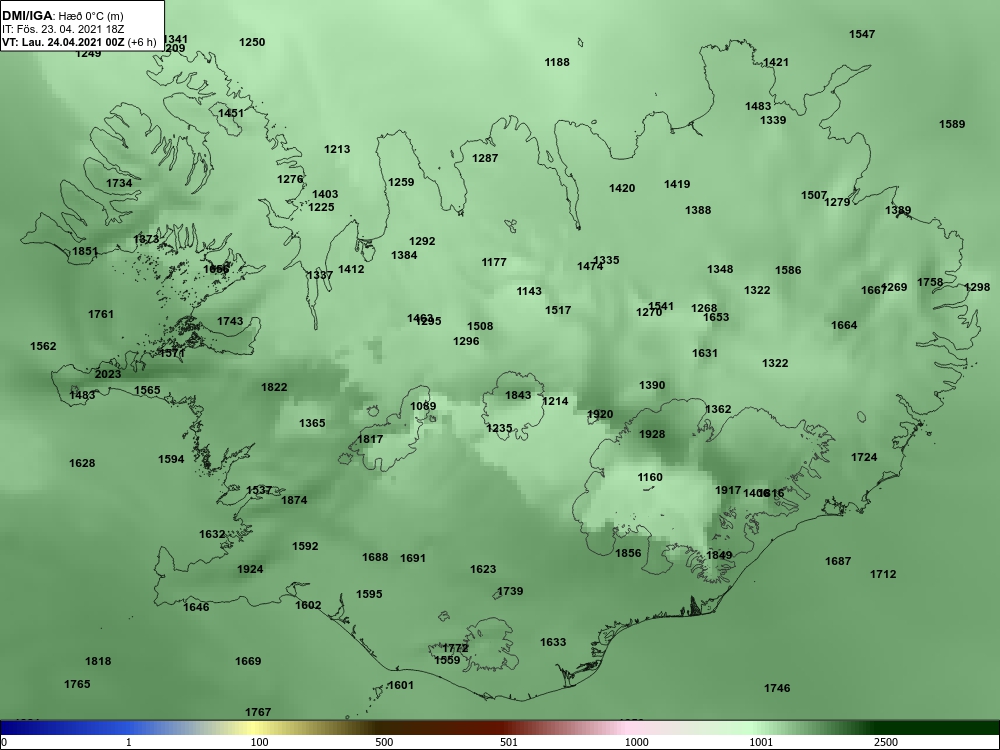Click the DMI/IGA Hæð 0°C title line
Screen dimensions: 1000x750
[x=62, y=16]
